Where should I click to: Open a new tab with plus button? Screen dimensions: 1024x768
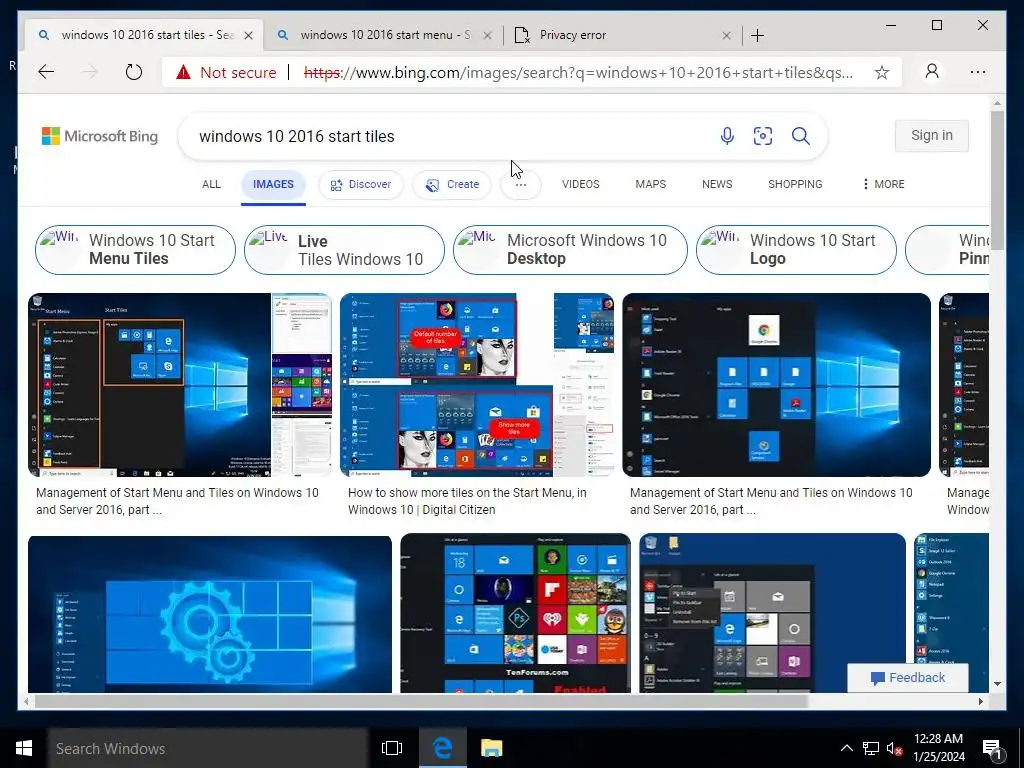pyautogui.click(x=758, y=35)
